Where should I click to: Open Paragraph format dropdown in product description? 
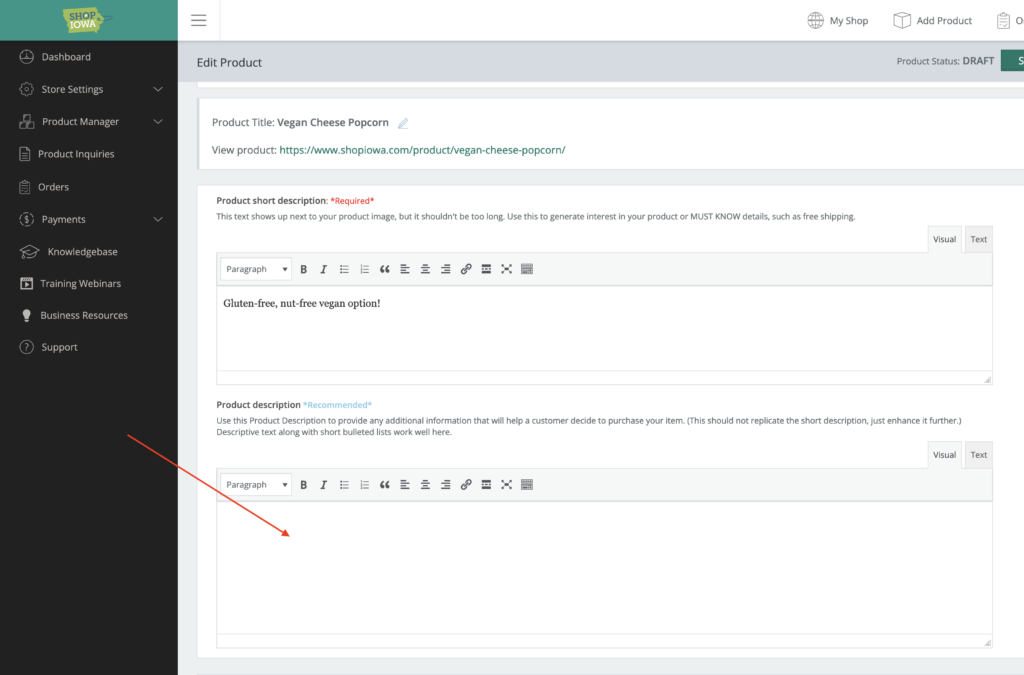(x=256, y=485)
